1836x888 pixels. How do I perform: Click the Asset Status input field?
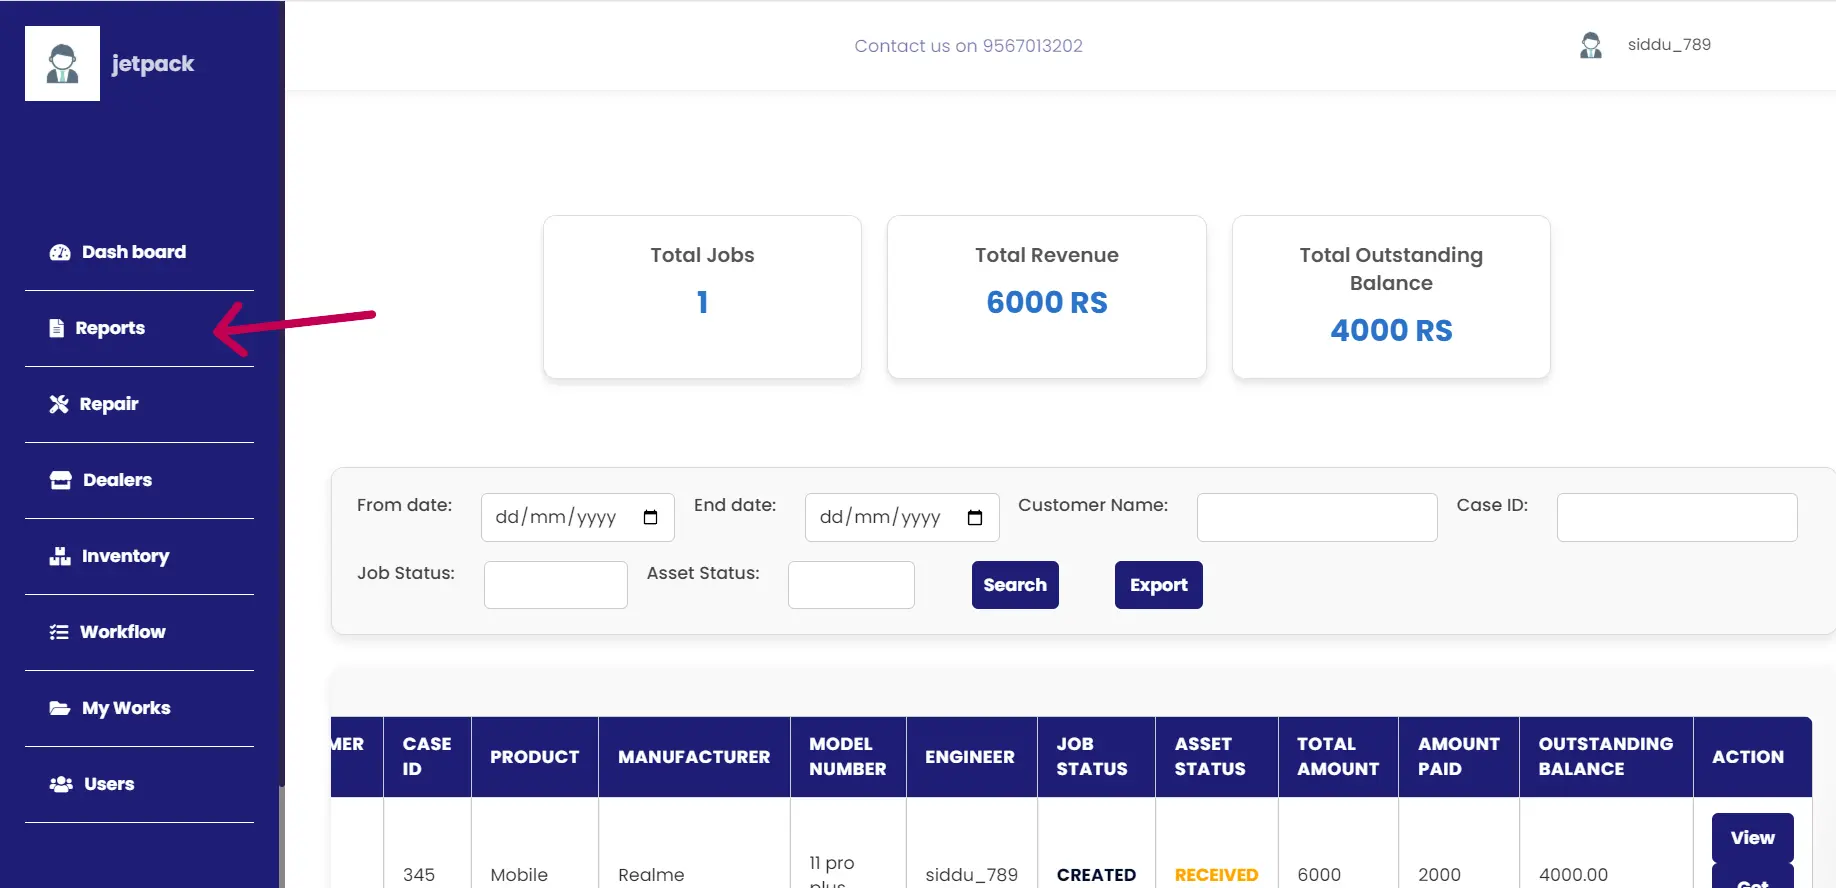tap(851, 585)
